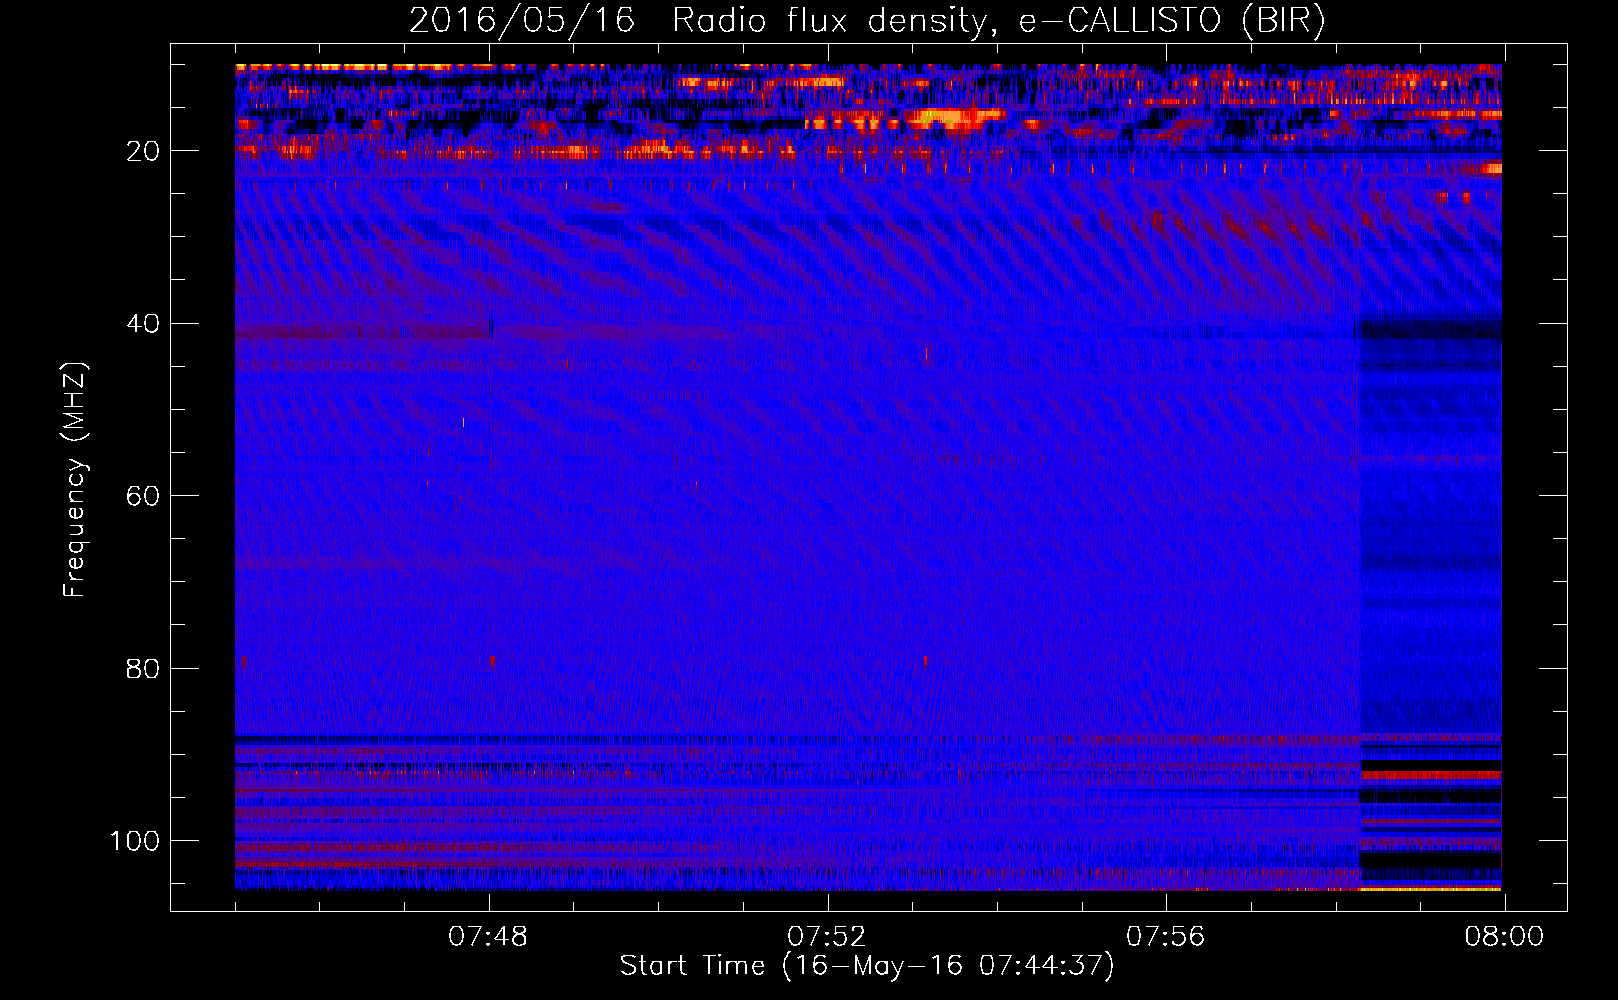Click the time tick label "07:48"

click(488, 937)
